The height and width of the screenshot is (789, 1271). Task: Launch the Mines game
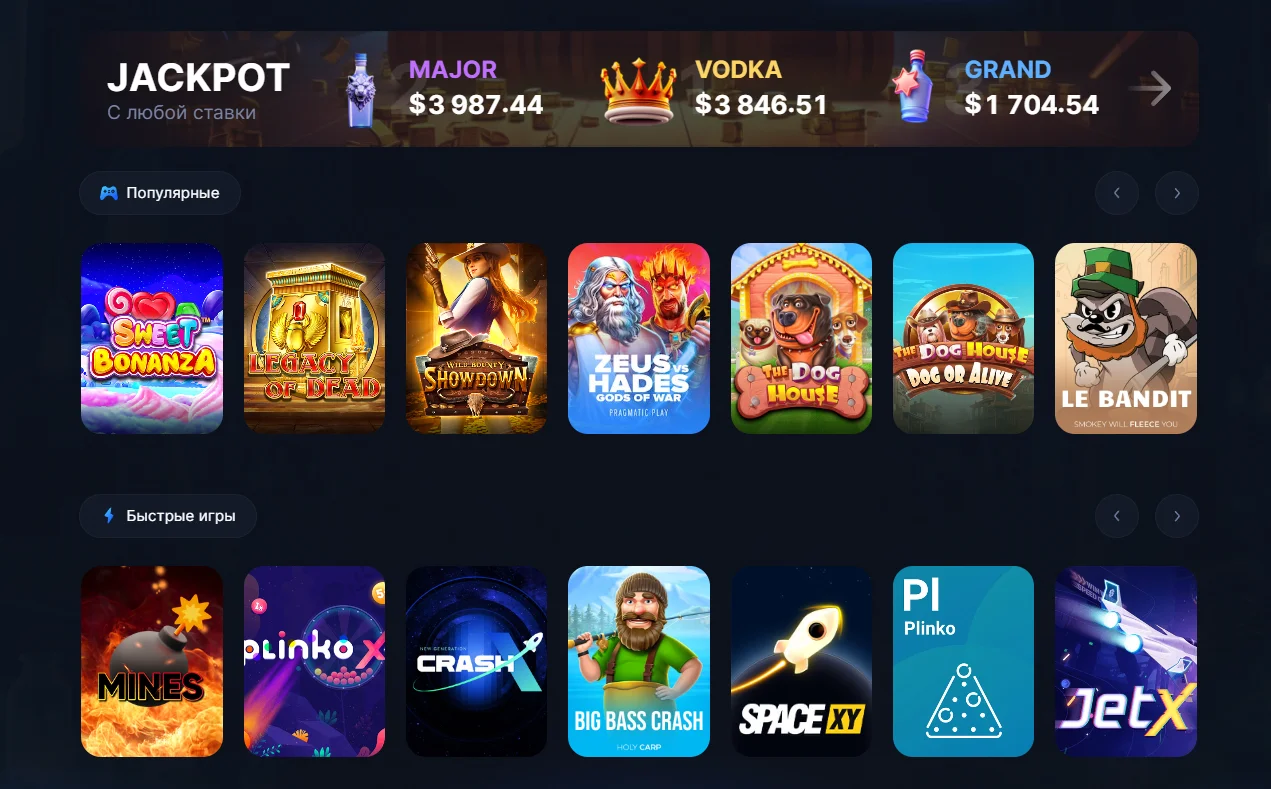(x=152, y=661)
